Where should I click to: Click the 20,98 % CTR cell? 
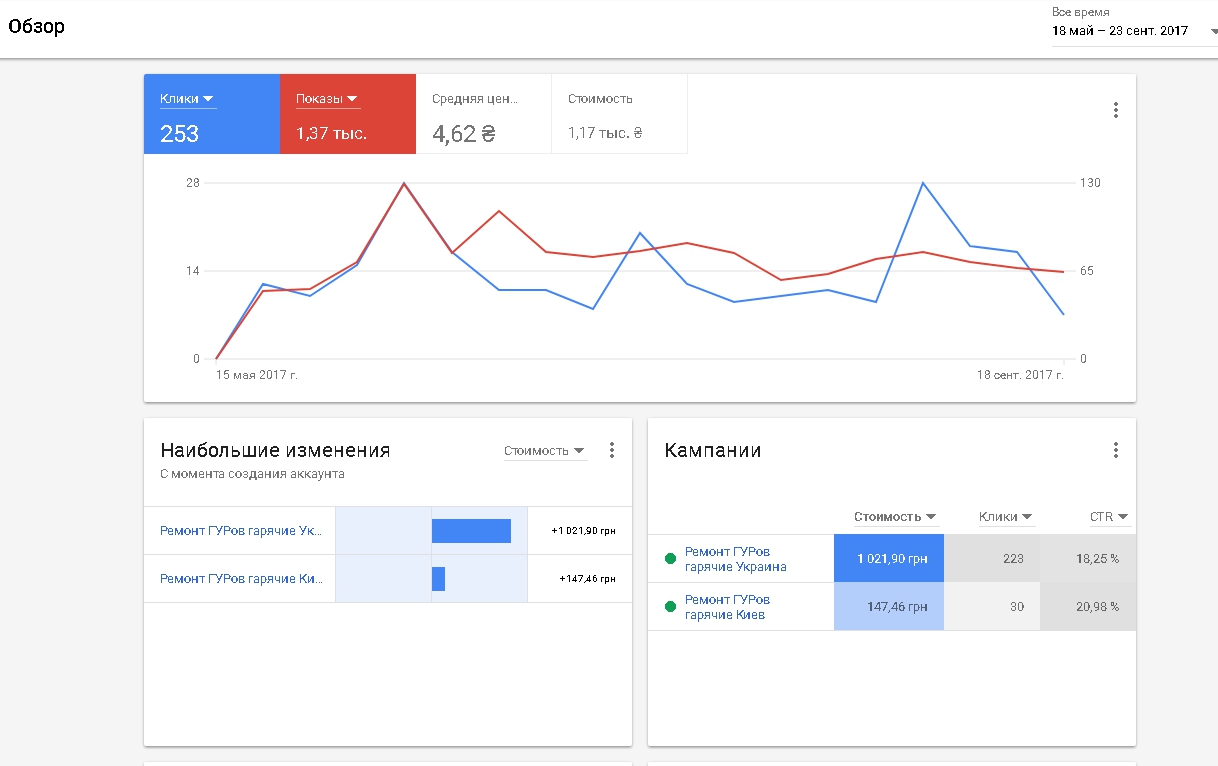[x=1088, y=607]
